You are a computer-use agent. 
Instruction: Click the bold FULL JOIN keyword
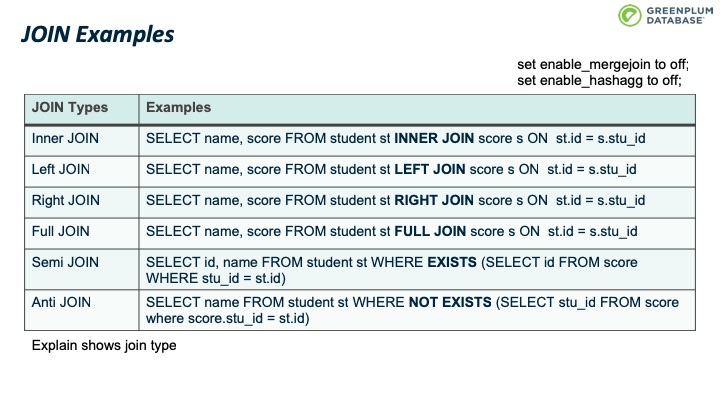pyautogui.click(x=430, y=231)
